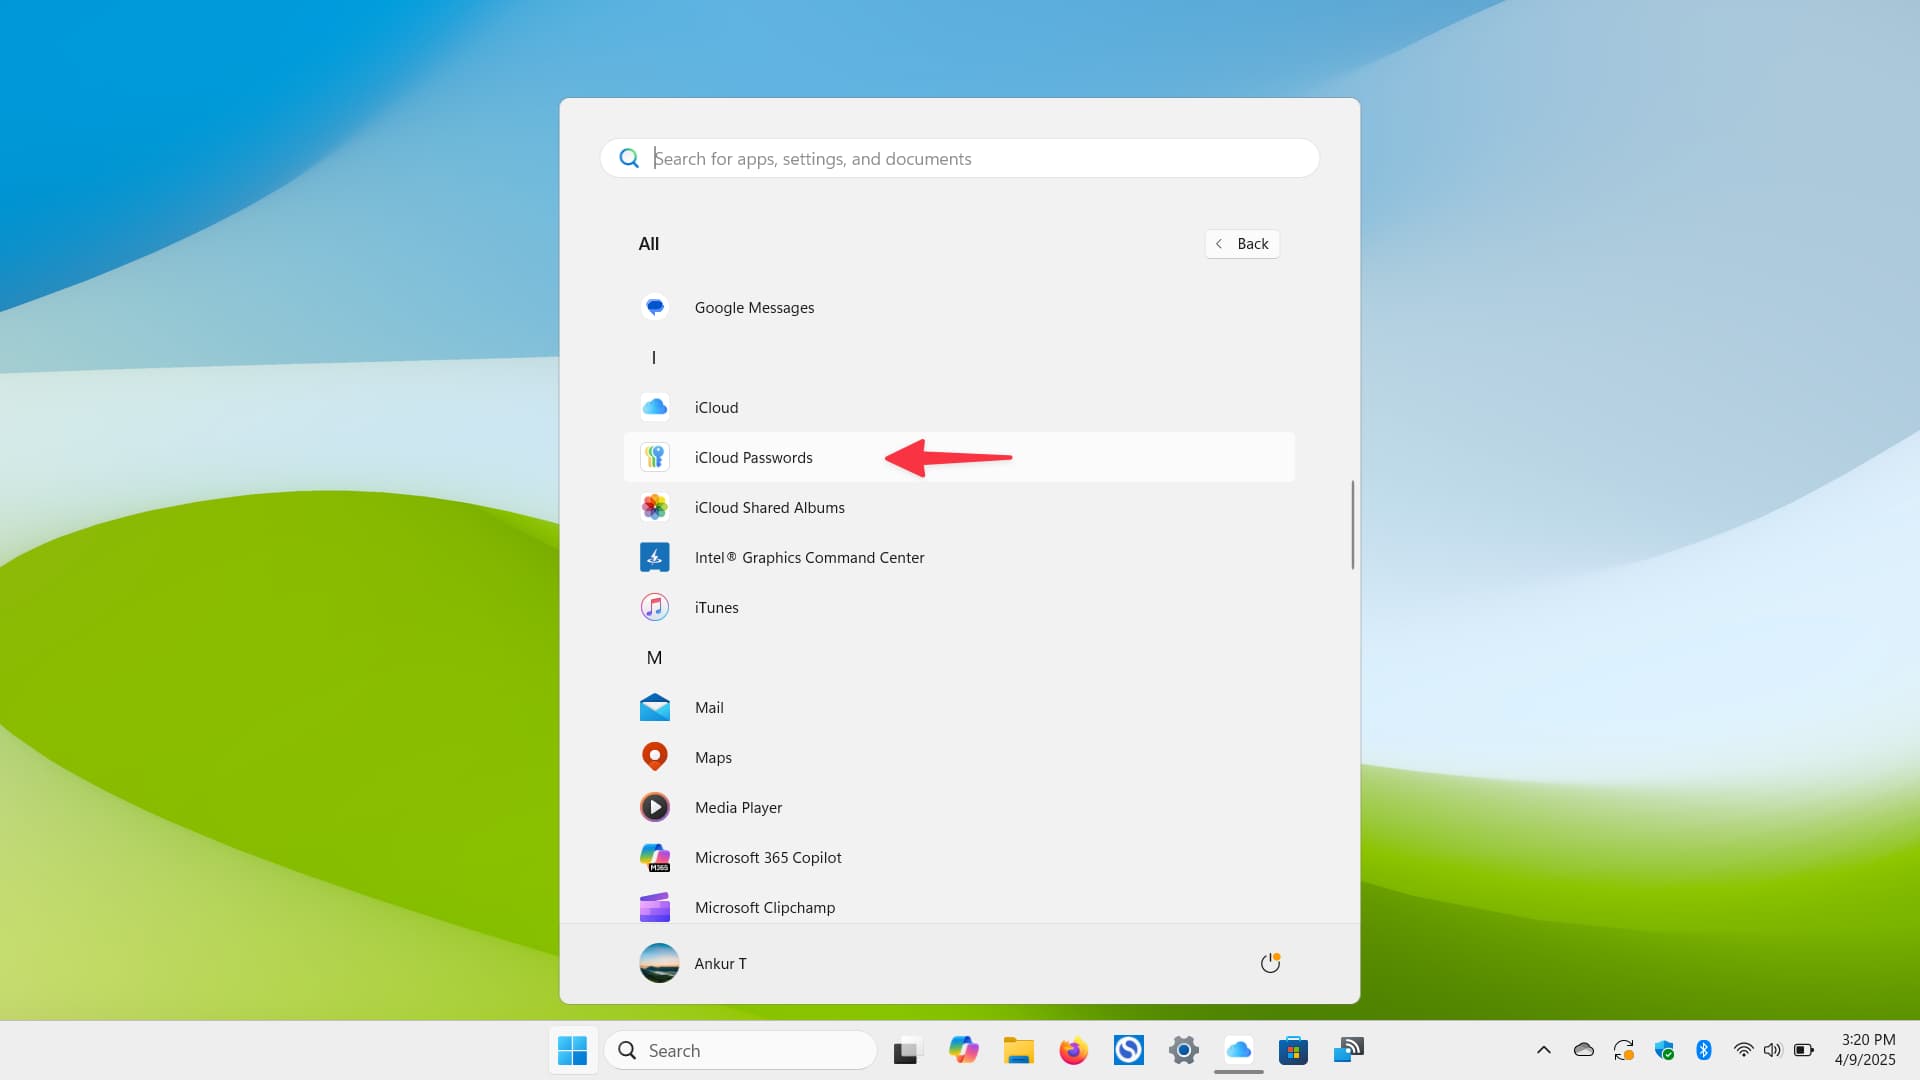Launch iCloud Passwords via its key icon
The width and height of the screenshot is (1920, 1080).
click(x=654, y=457)
